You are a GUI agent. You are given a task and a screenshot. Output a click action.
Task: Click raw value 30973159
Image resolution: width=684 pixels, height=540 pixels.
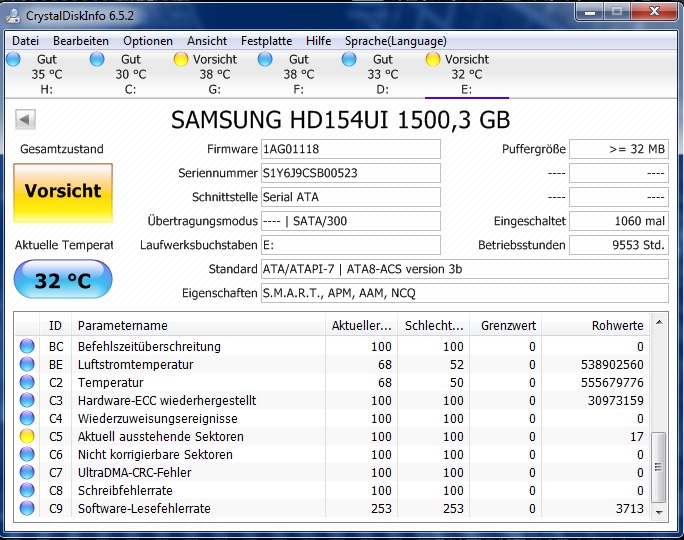click(x=616, y=400)
